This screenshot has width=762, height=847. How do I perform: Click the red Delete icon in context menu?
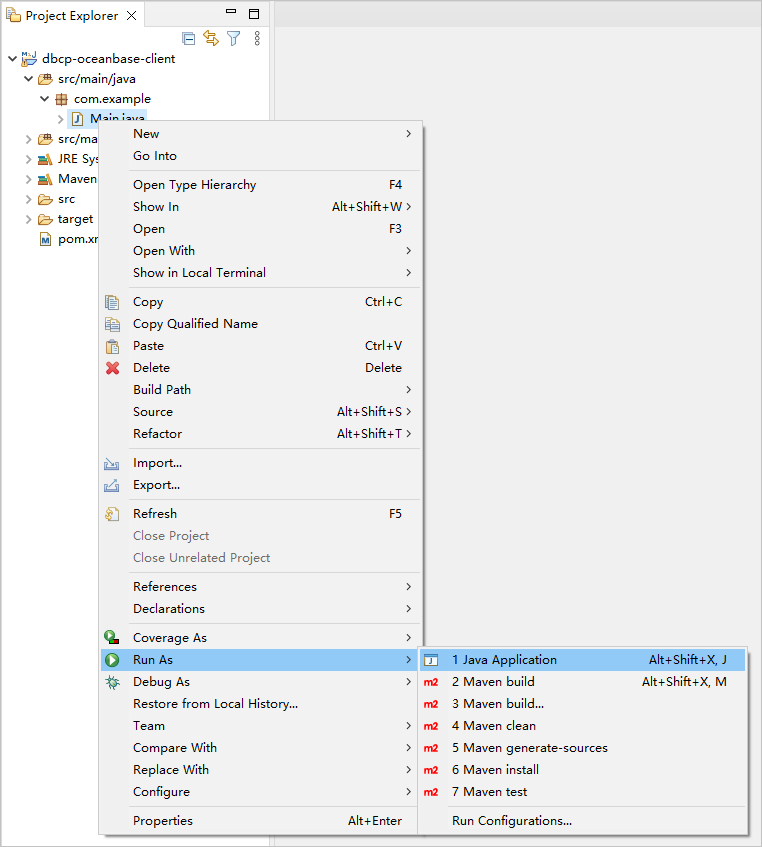(x=113, y=368)
